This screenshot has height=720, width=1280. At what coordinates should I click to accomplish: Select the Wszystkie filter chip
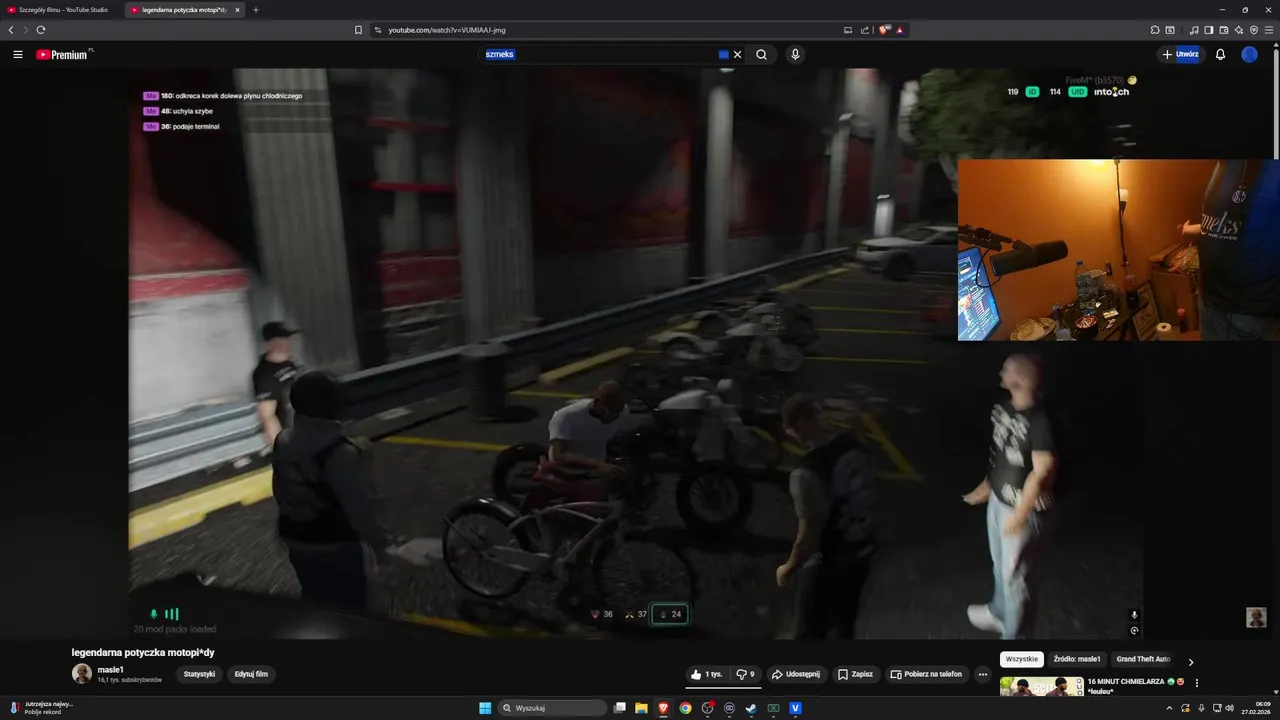[1022, 660]
